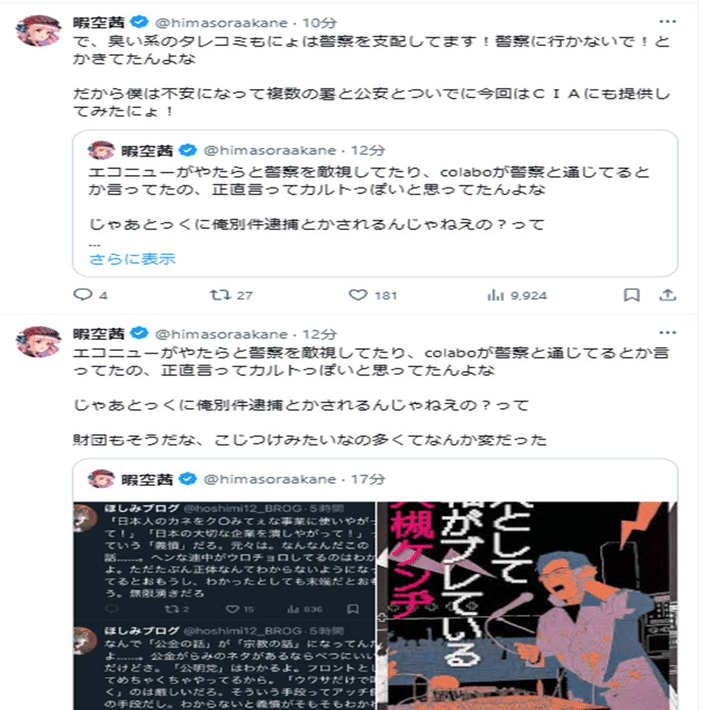Image resolution: width=710 pixels, height=710 pixels.
Task: Open replies on the 10分 tweet
Action: tap(90, 295)
